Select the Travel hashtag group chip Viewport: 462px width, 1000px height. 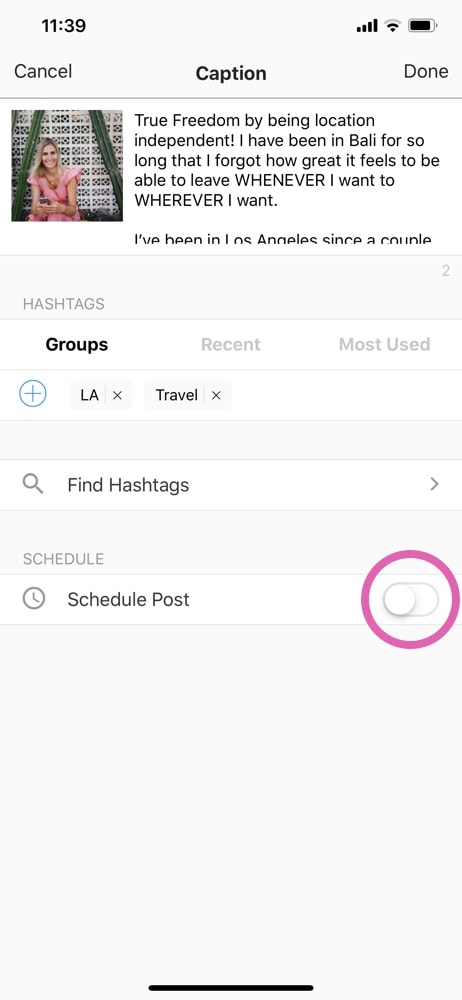[177, 395]
